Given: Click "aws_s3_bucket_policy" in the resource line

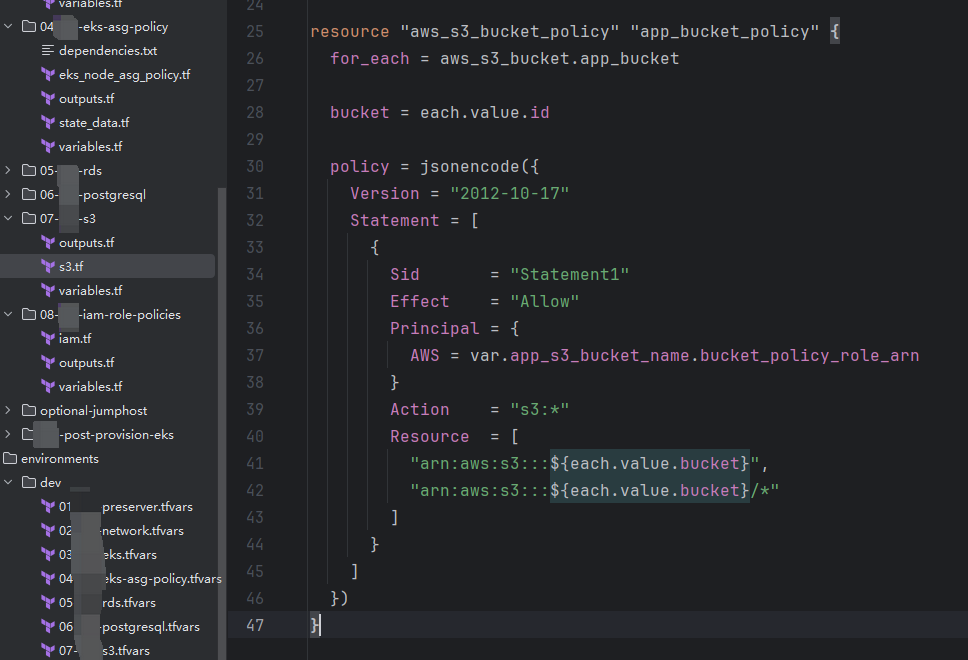Looking at the screenshot, I should 509,31.
